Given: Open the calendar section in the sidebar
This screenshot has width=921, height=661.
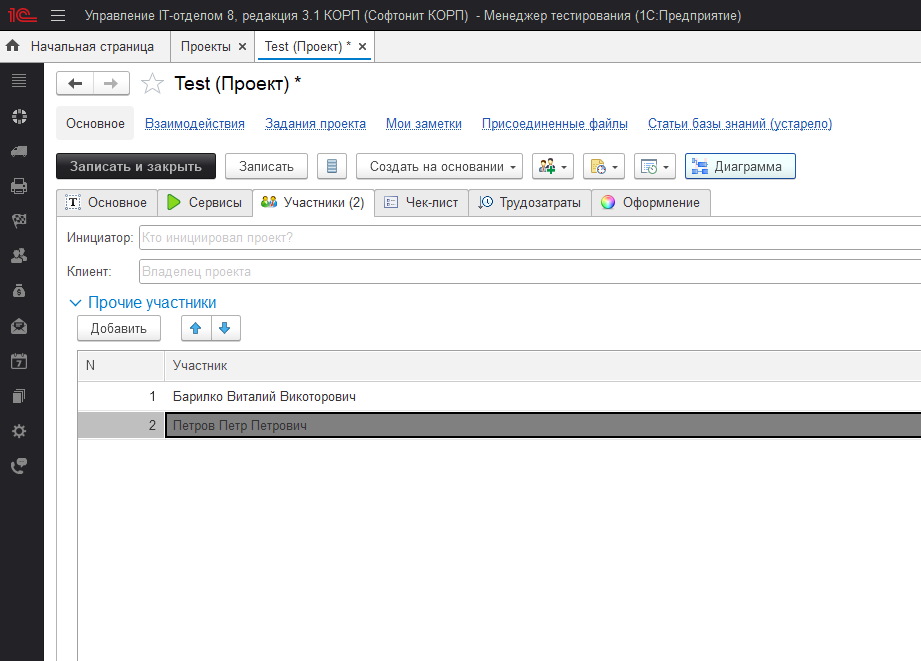Looking at the screenshot, I should 19,361.
